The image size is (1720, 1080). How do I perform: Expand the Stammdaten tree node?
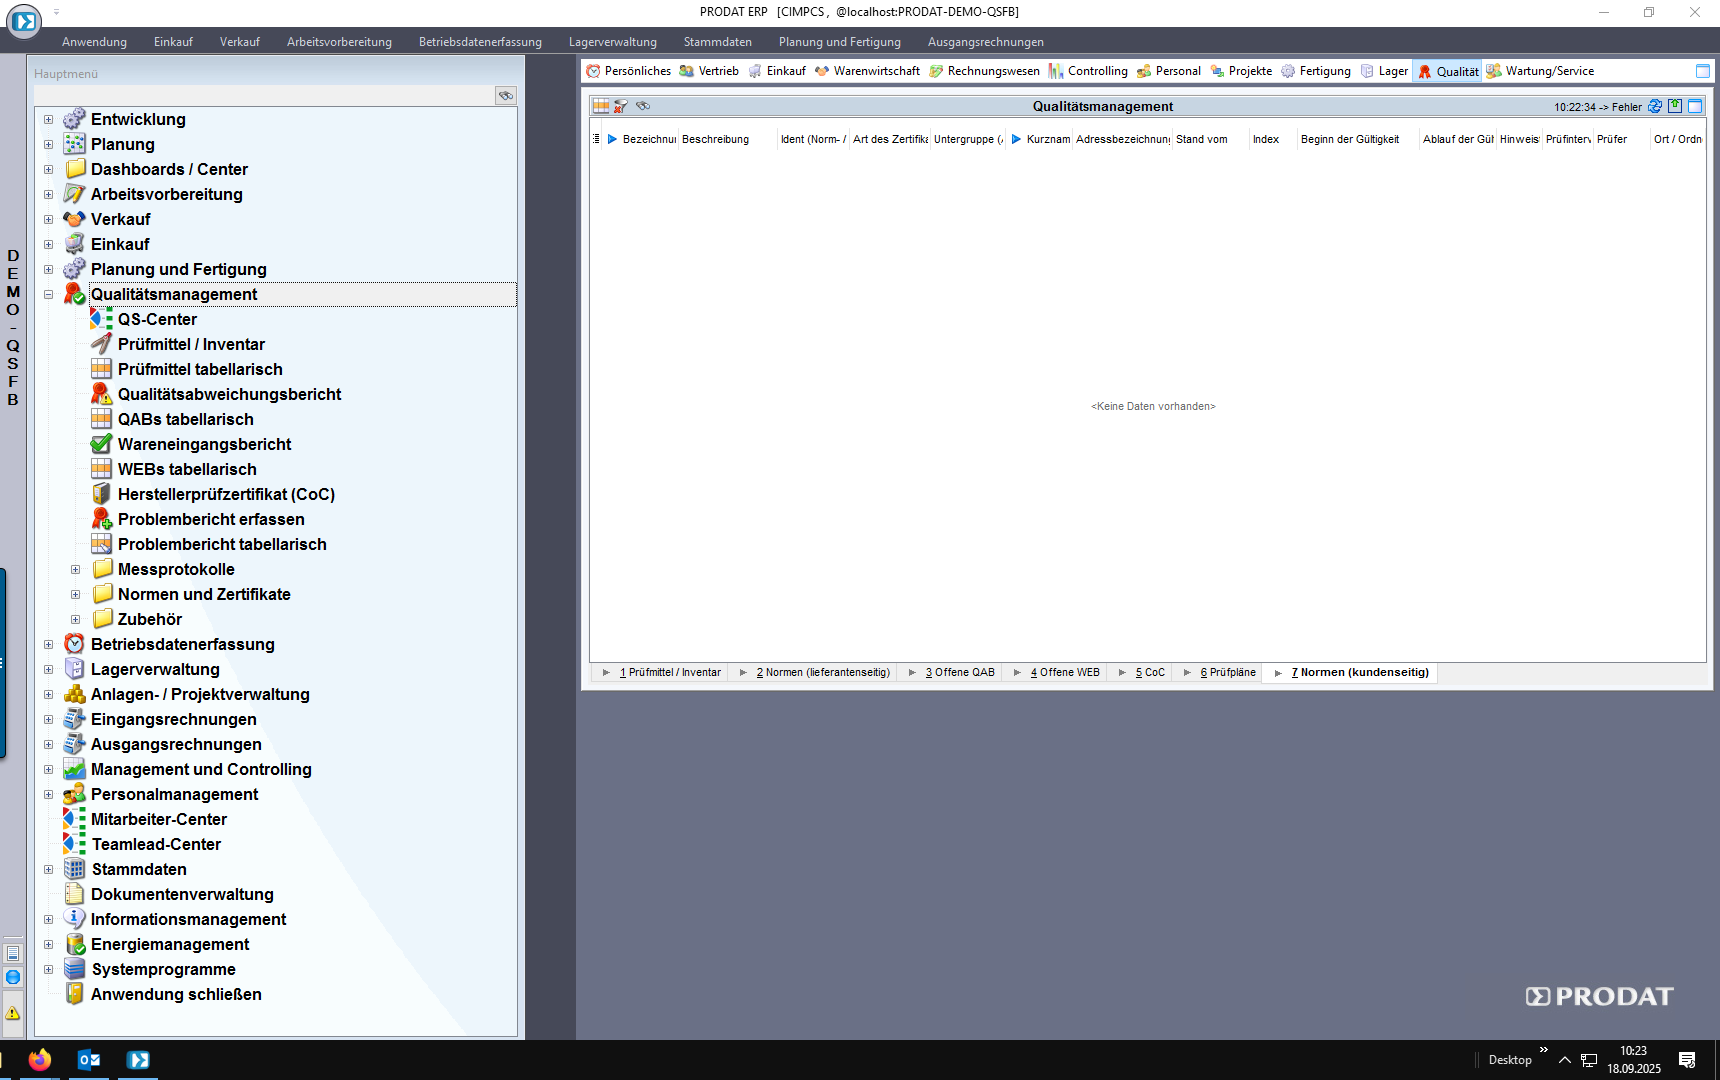tap(48, 869)
